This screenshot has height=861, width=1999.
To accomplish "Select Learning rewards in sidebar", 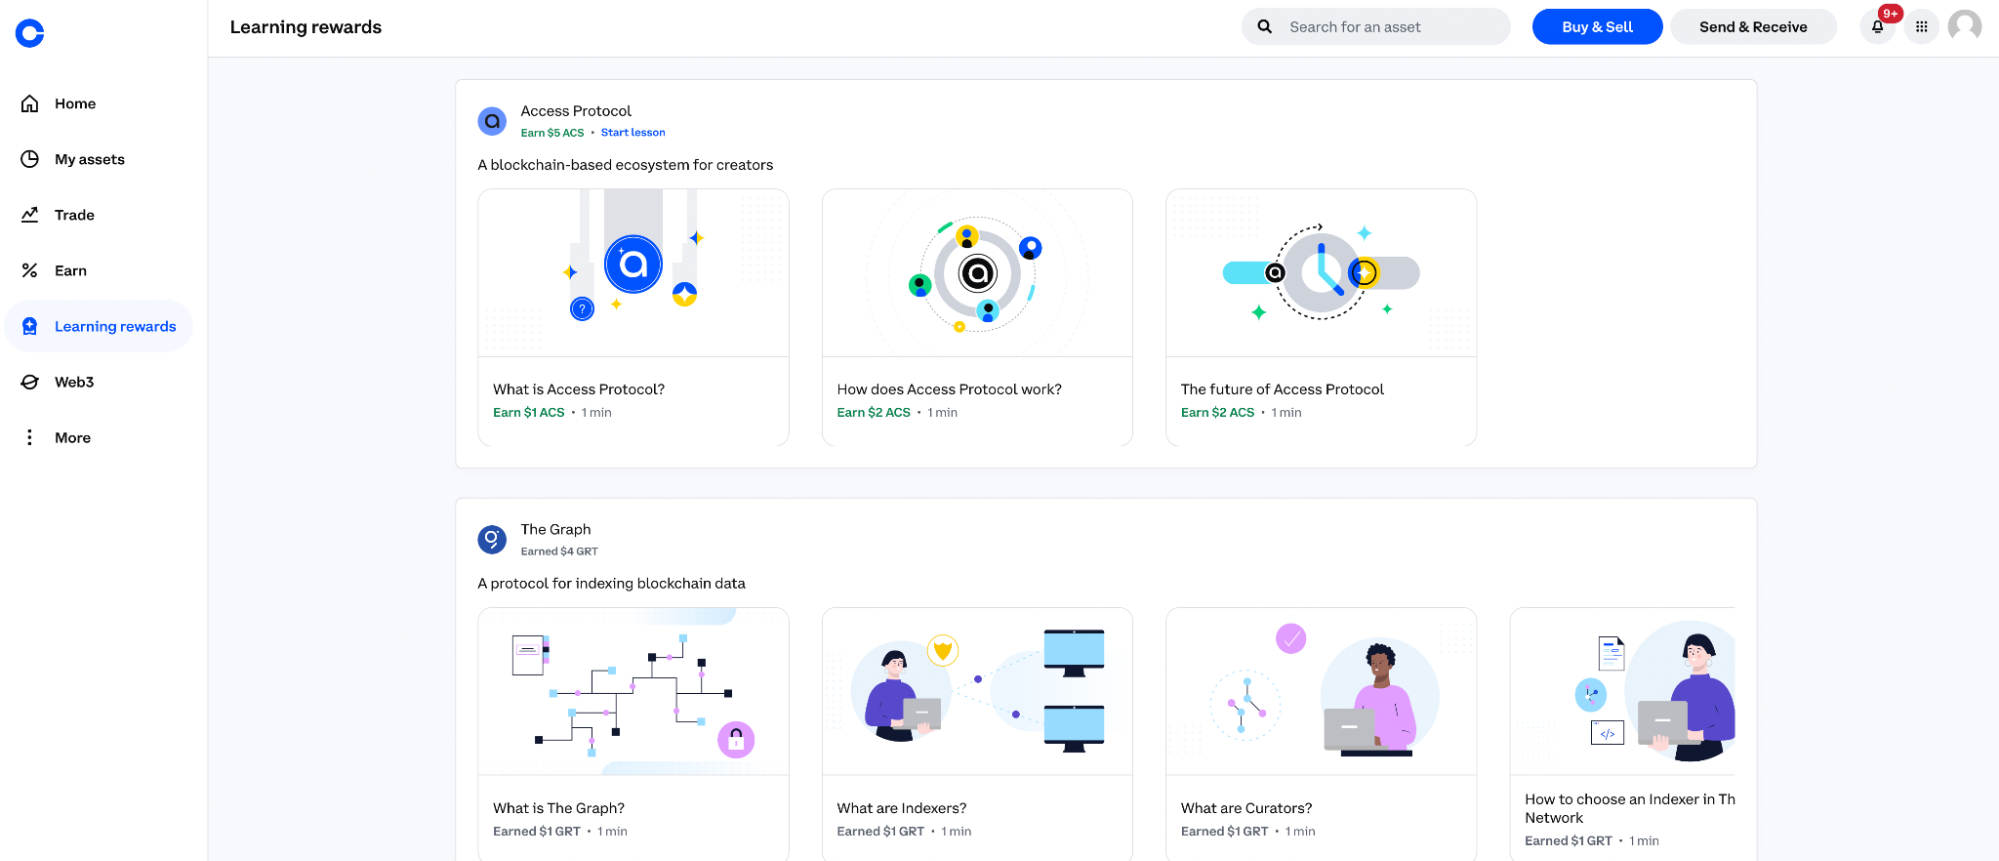I will coord(99,326).
